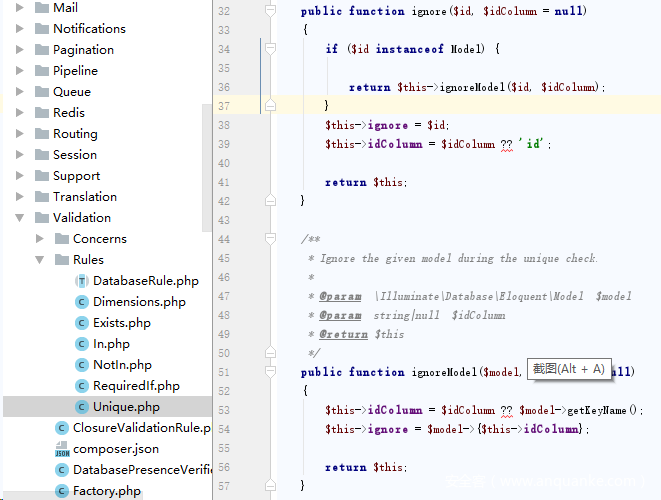The height and width of the screenshot is (500, 661).
Task: Collapse the Validation folder arrow
Action: point(19,218)
